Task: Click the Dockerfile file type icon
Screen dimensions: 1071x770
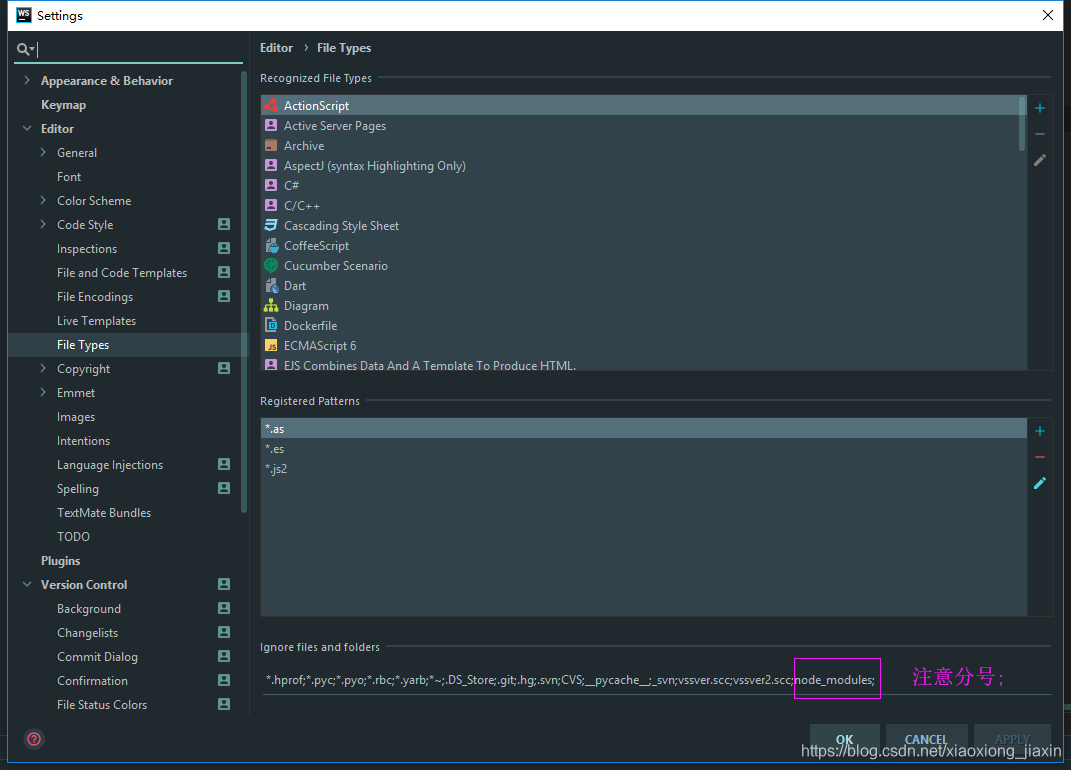Action: (x=271, y=325)
